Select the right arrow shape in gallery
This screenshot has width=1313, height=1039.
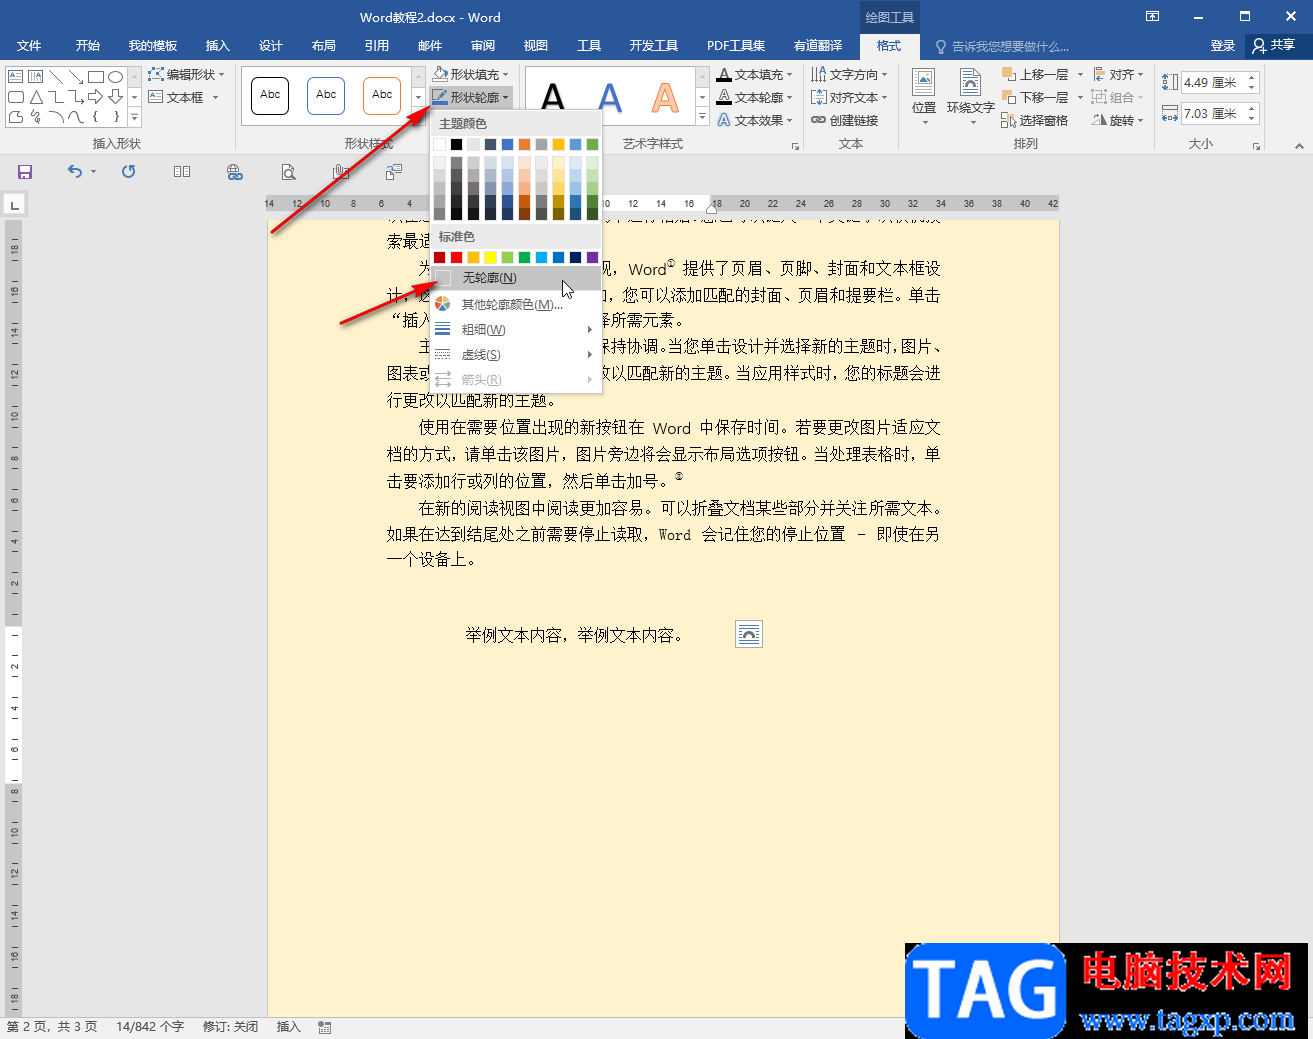tap(96, 97)
